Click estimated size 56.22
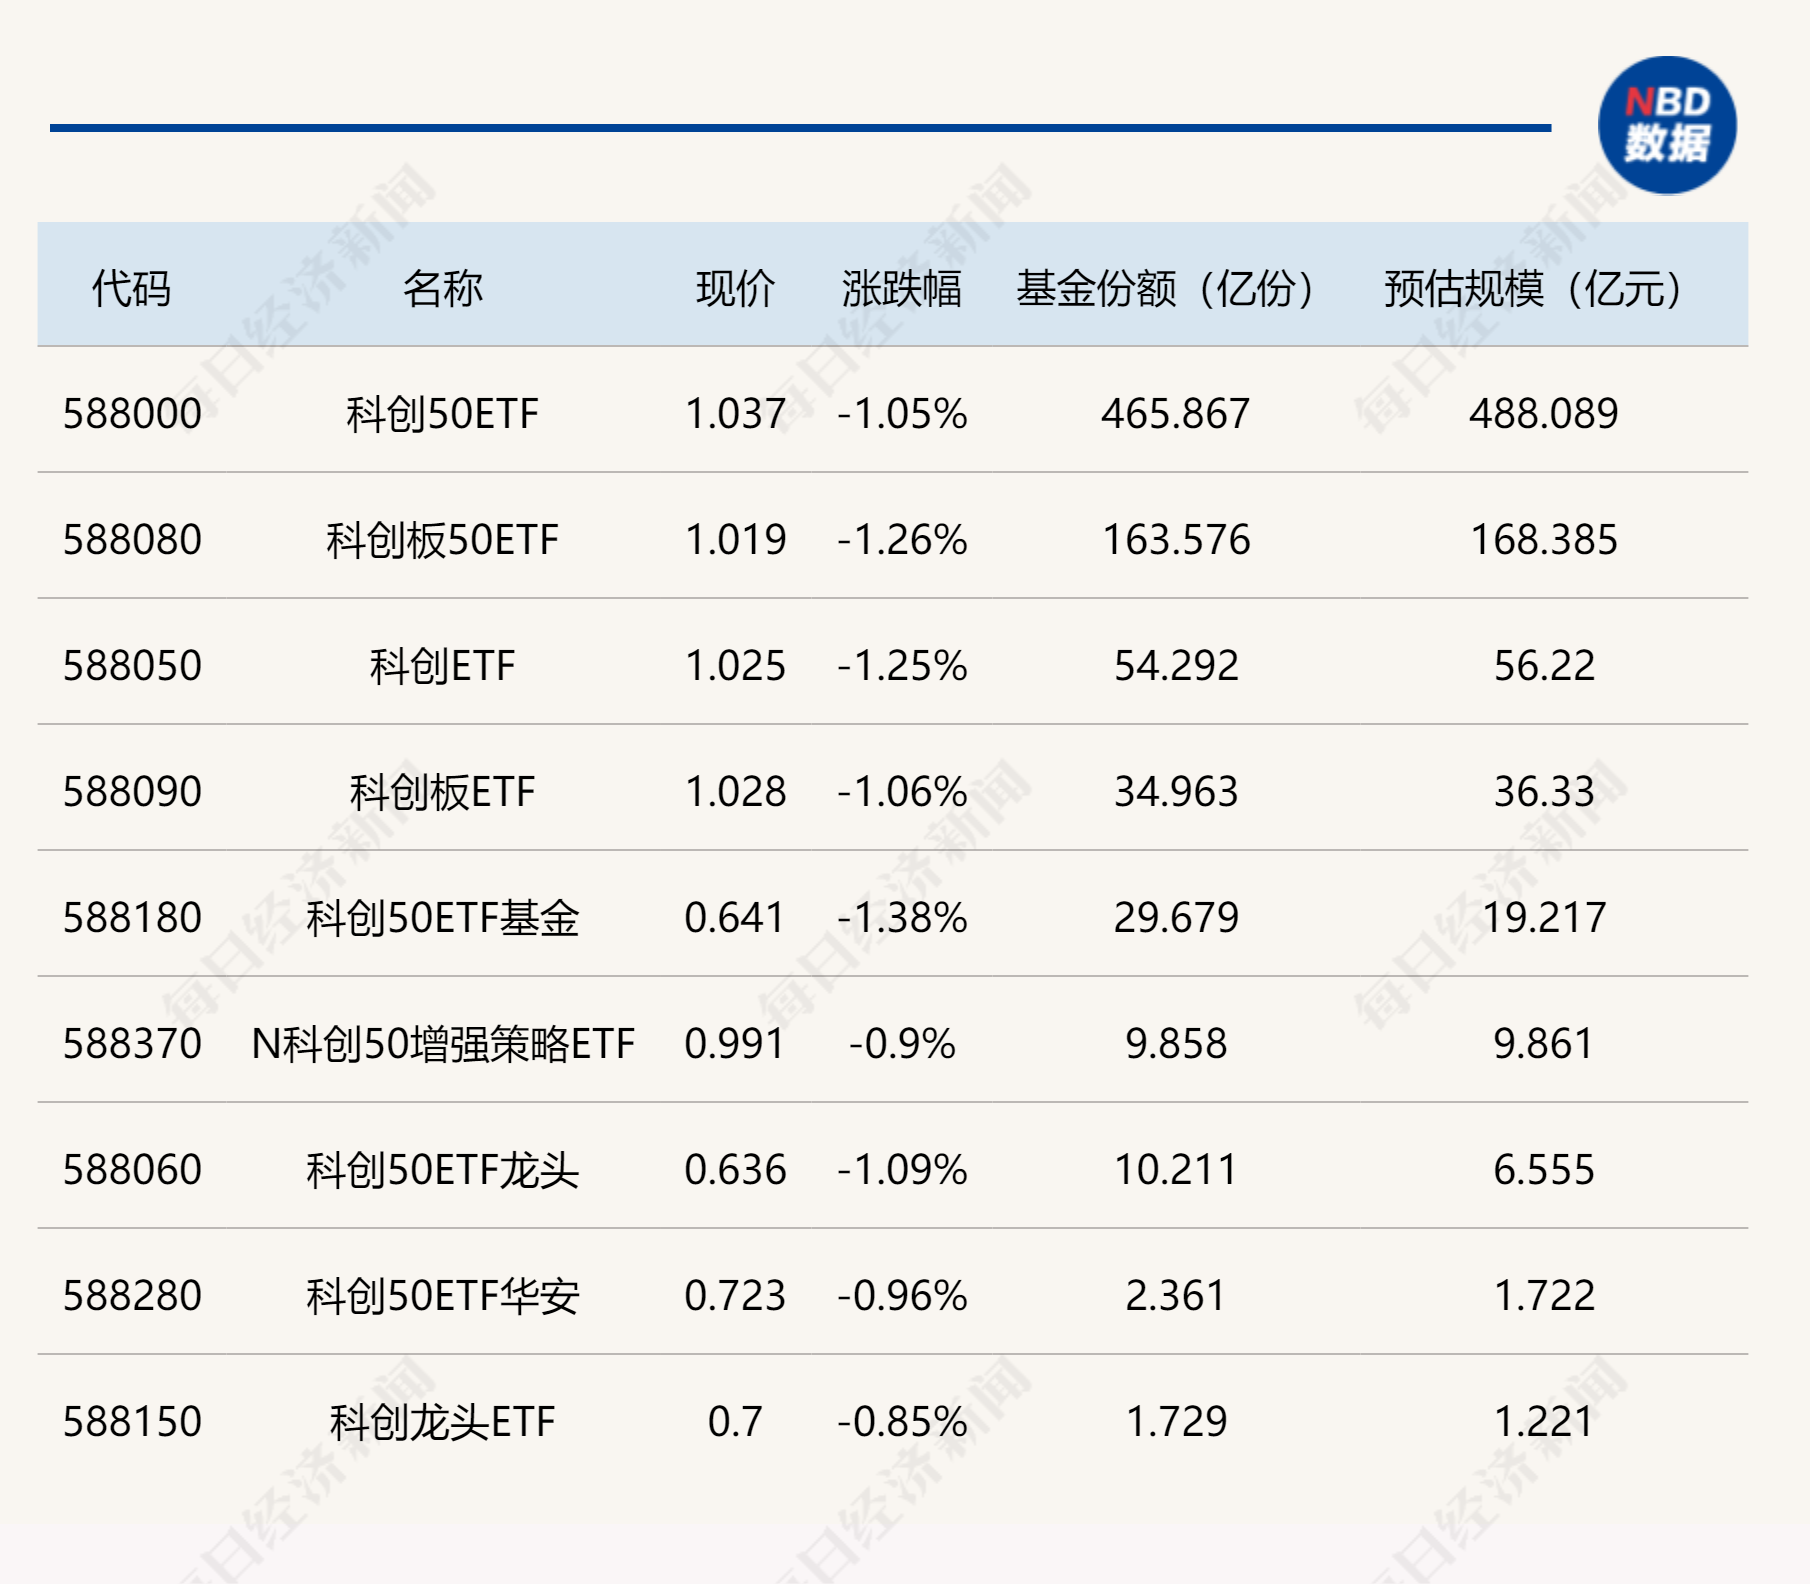The height and width of the screenshot is (1584, 1810). coord(1543,666)
